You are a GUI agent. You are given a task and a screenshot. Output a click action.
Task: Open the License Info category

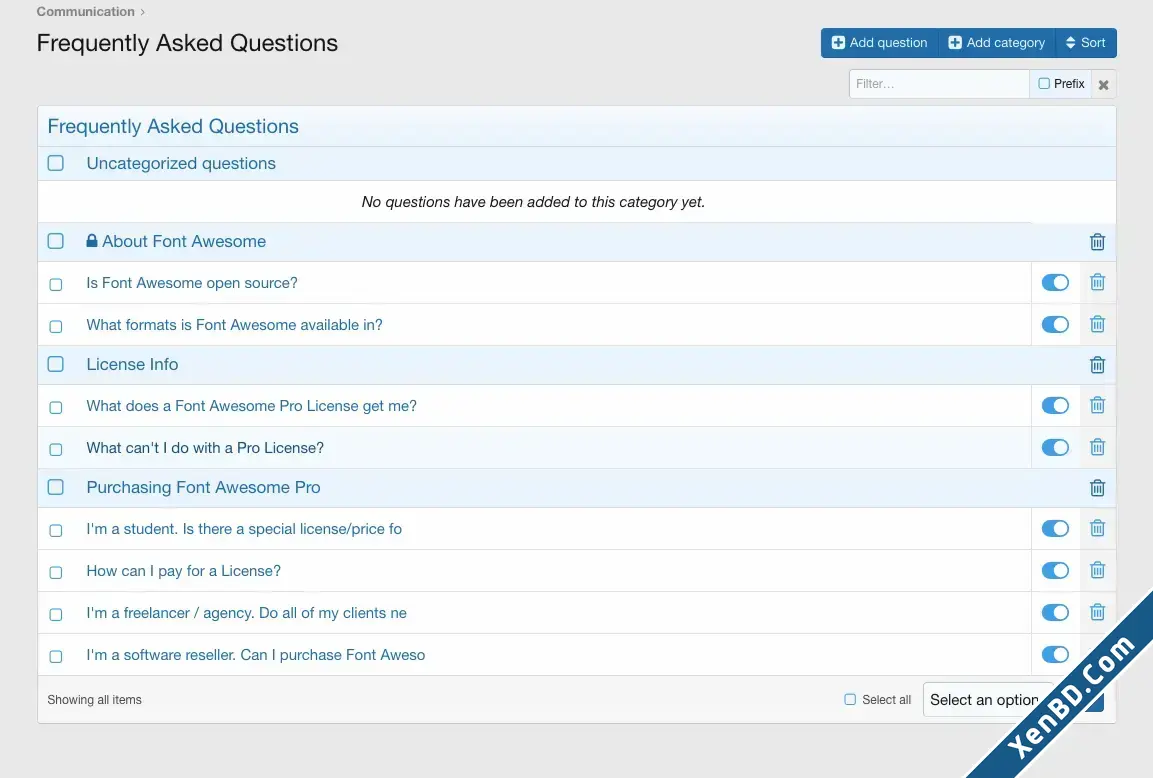click(132, 364)
